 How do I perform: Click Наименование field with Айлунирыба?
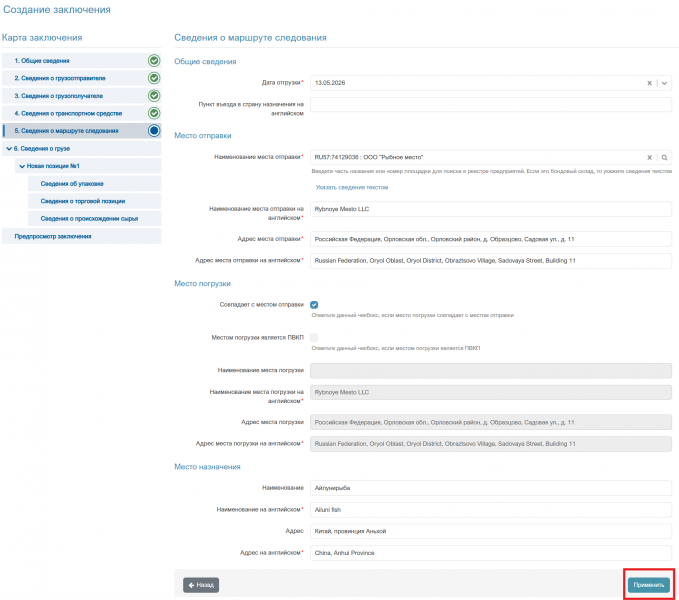(491, 488)
